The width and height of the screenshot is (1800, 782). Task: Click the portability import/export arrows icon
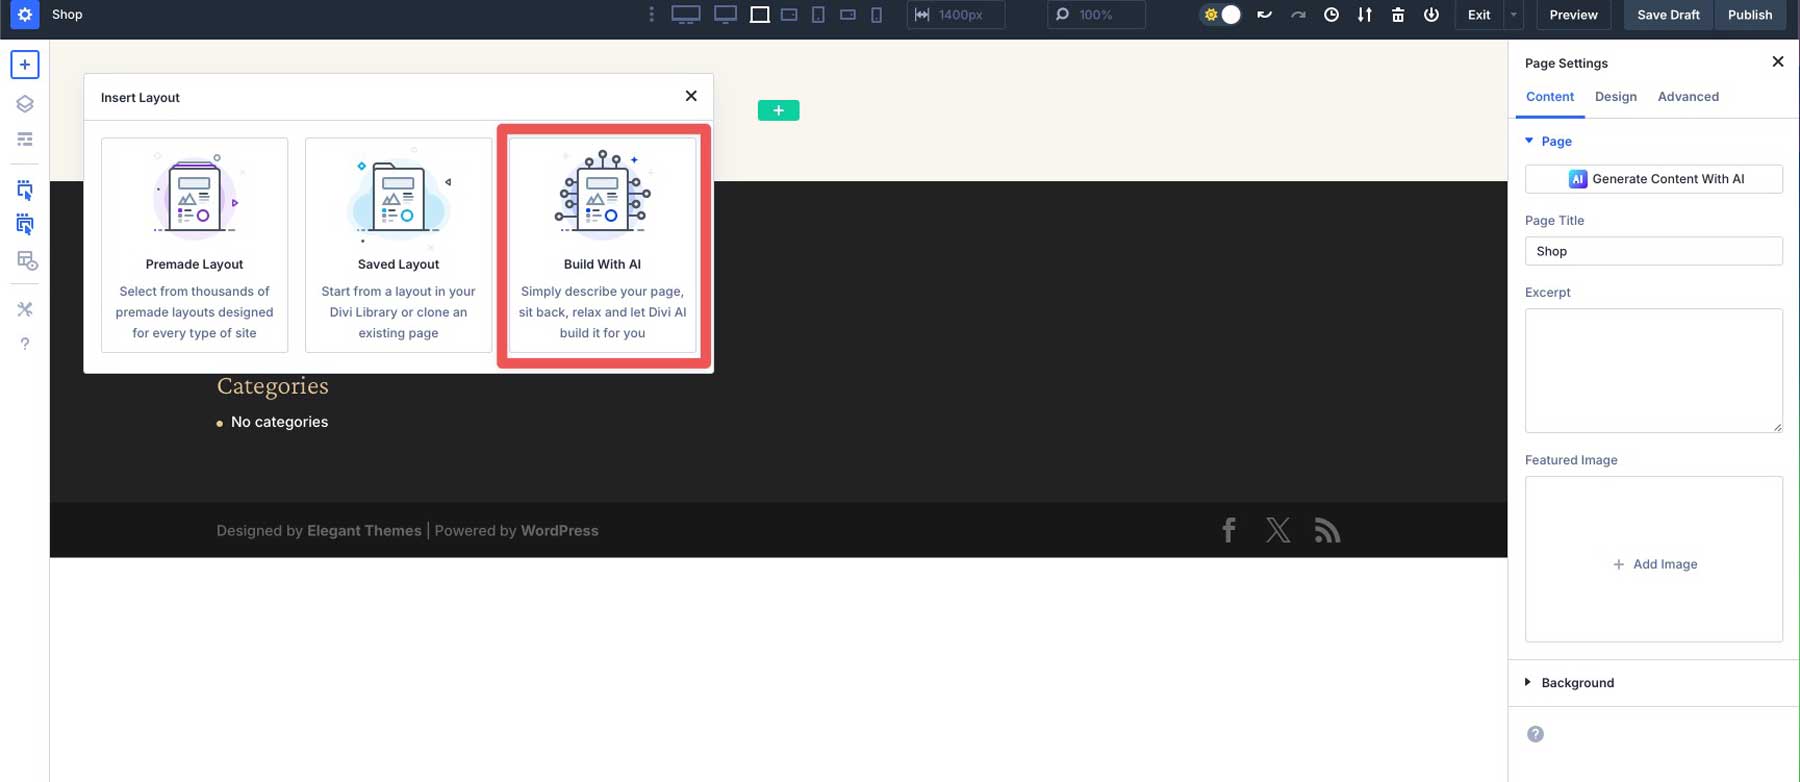[1364, 15]
